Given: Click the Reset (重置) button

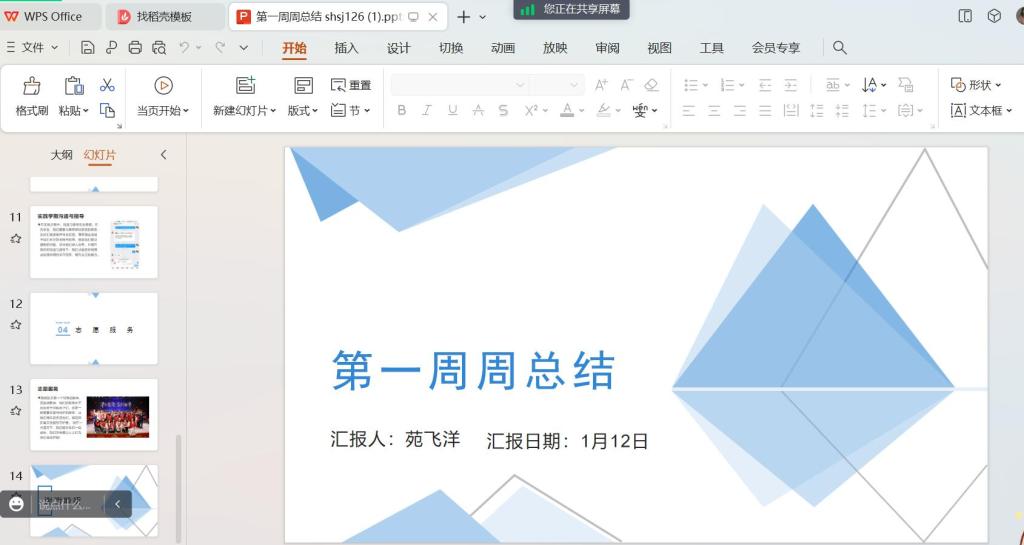Looking at the screenshot, I should click(351, 85).
